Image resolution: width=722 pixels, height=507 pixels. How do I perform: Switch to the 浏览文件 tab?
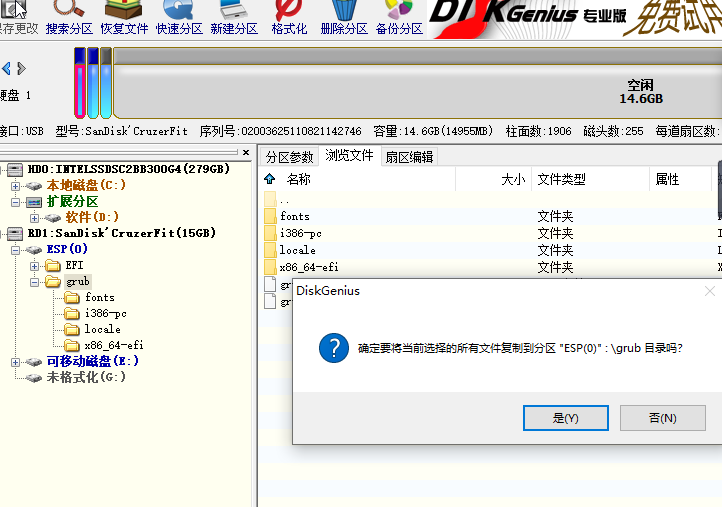point(349,156)
